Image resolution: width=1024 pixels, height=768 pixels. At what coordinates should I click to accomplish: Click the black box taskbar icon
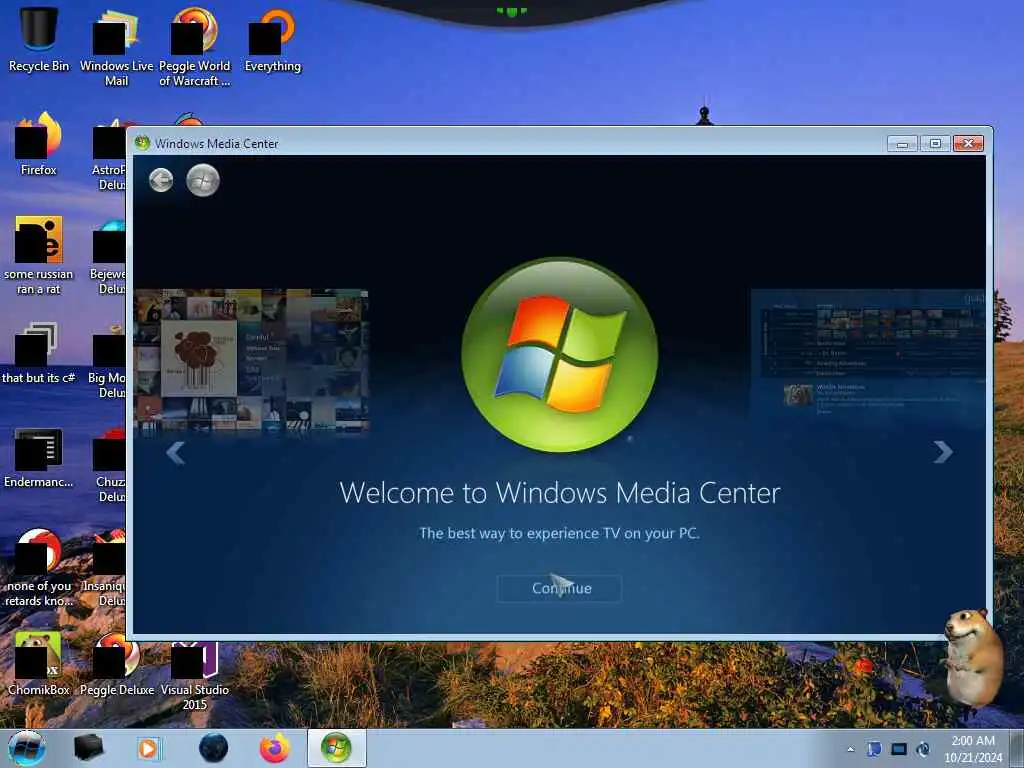[x=88, y=748]
